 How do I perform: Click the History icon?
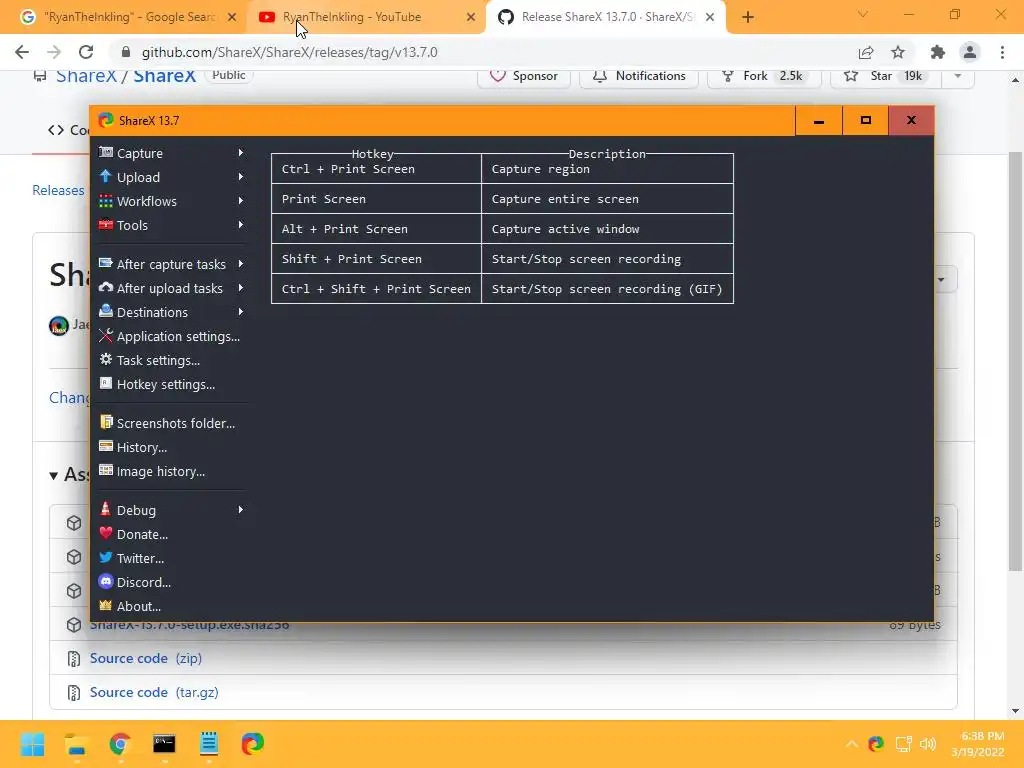point(106,446)
